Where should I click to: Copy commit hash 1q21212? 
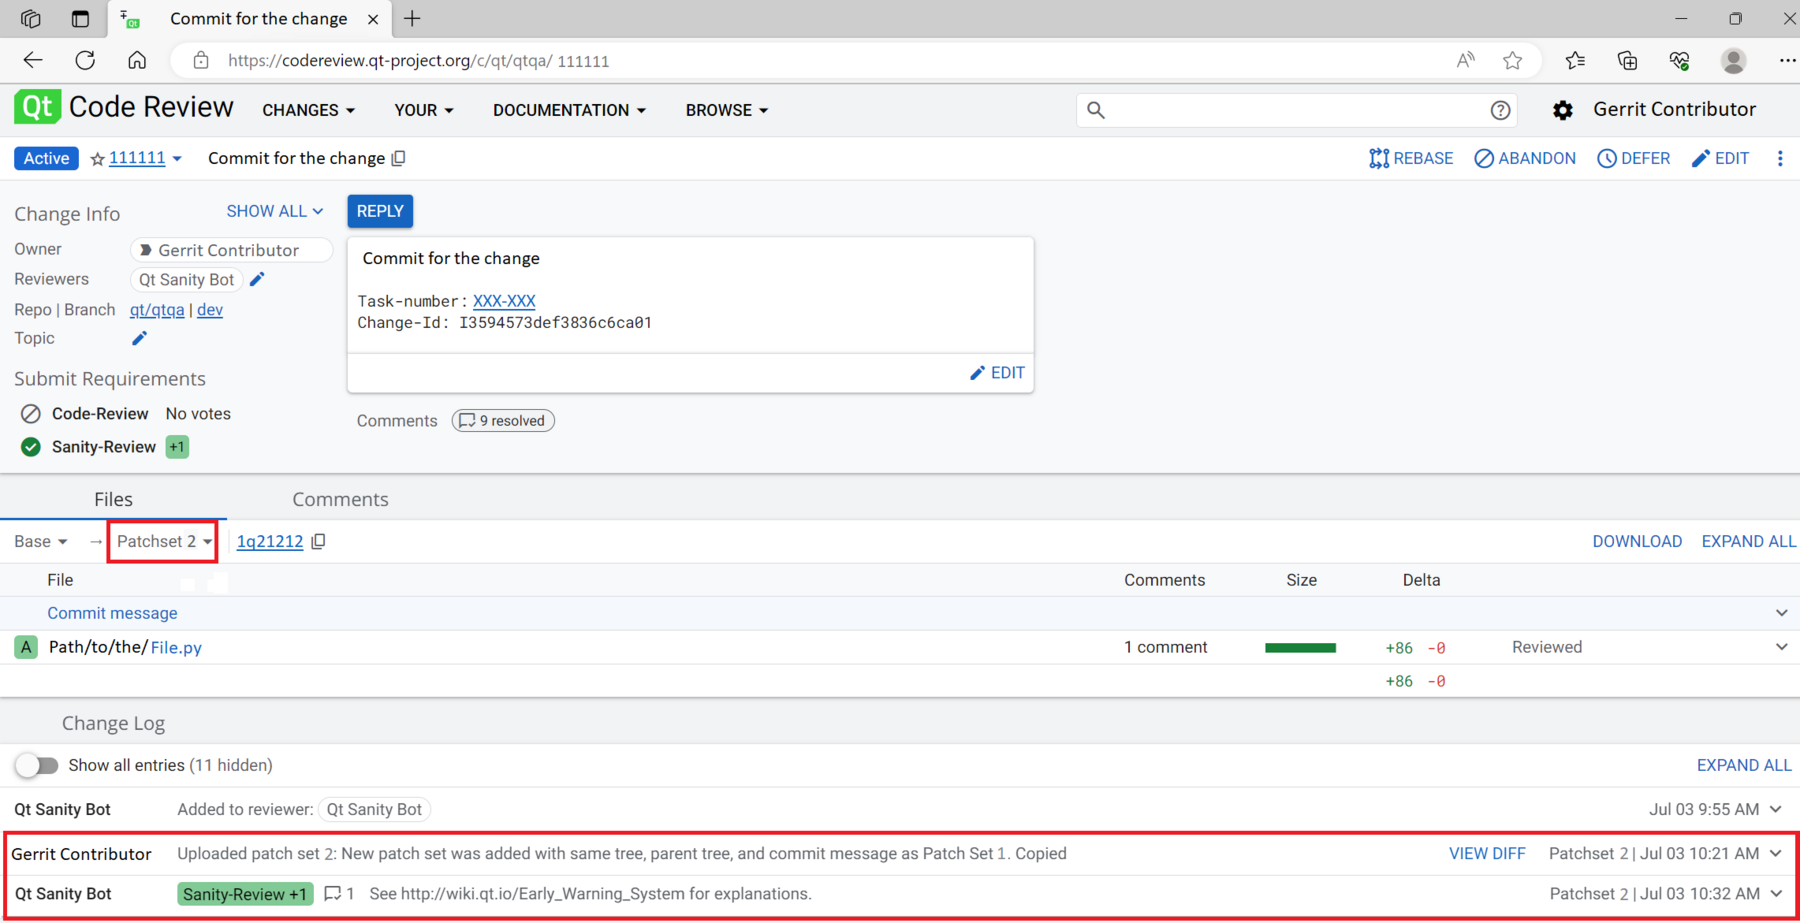click(x=319, y=541)
